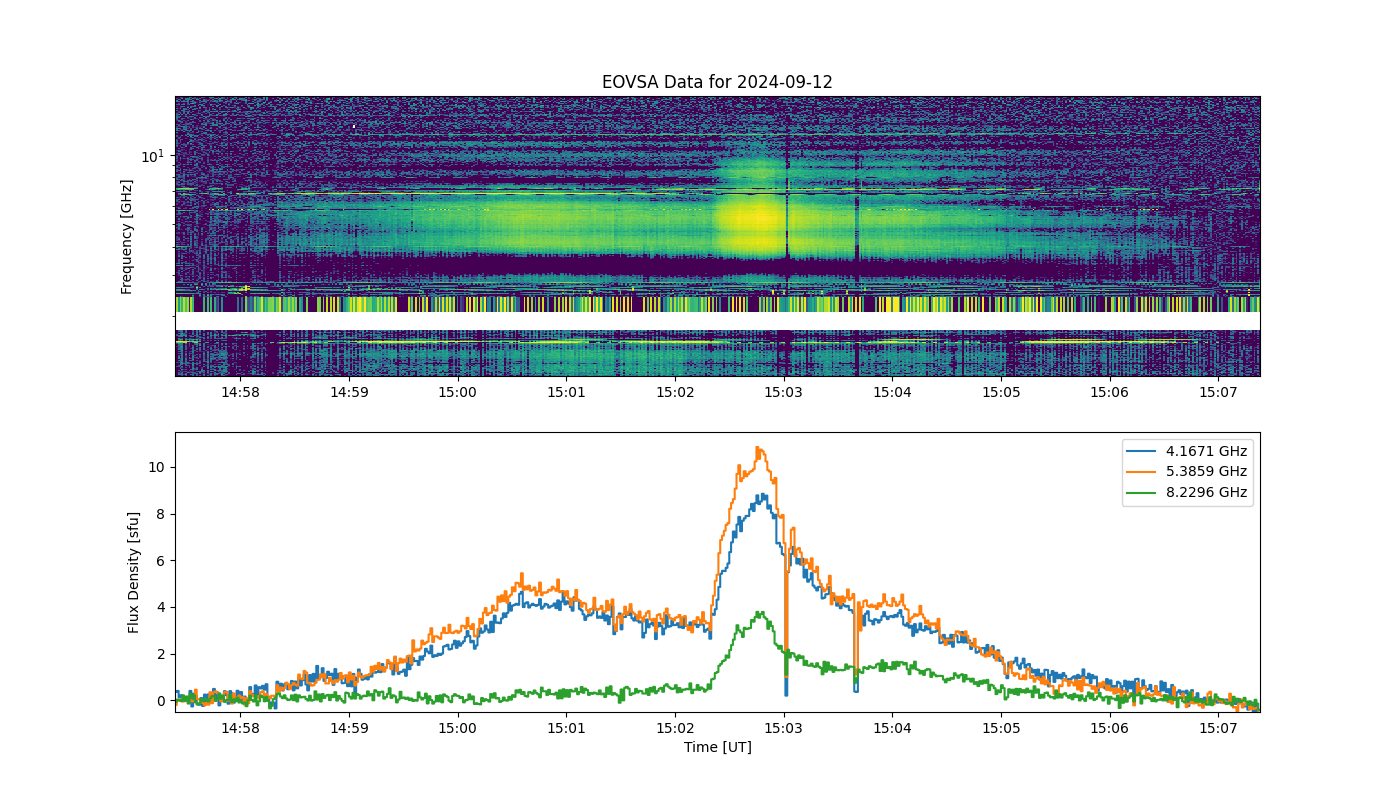Click the 'Time [UT]' x-axis label
1400x800 pixels.
coord(717,747)
